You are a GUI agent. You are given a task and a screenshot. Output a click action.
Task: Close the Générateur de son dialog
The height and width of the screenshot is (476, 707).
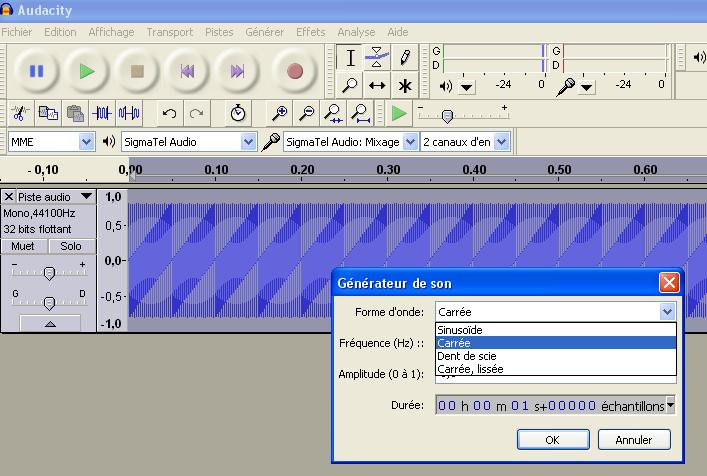669,283
